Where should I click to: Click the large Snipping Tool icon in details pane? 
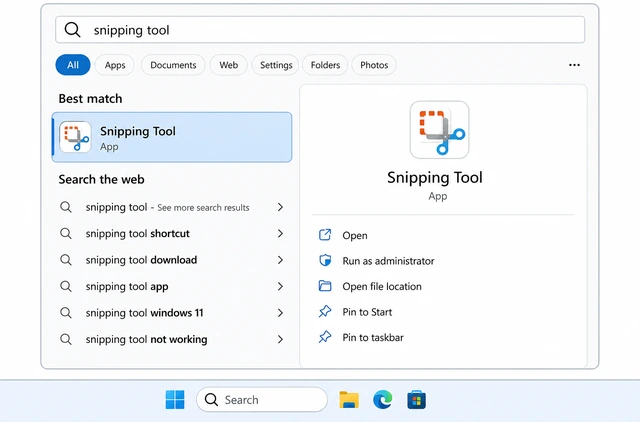440,130
